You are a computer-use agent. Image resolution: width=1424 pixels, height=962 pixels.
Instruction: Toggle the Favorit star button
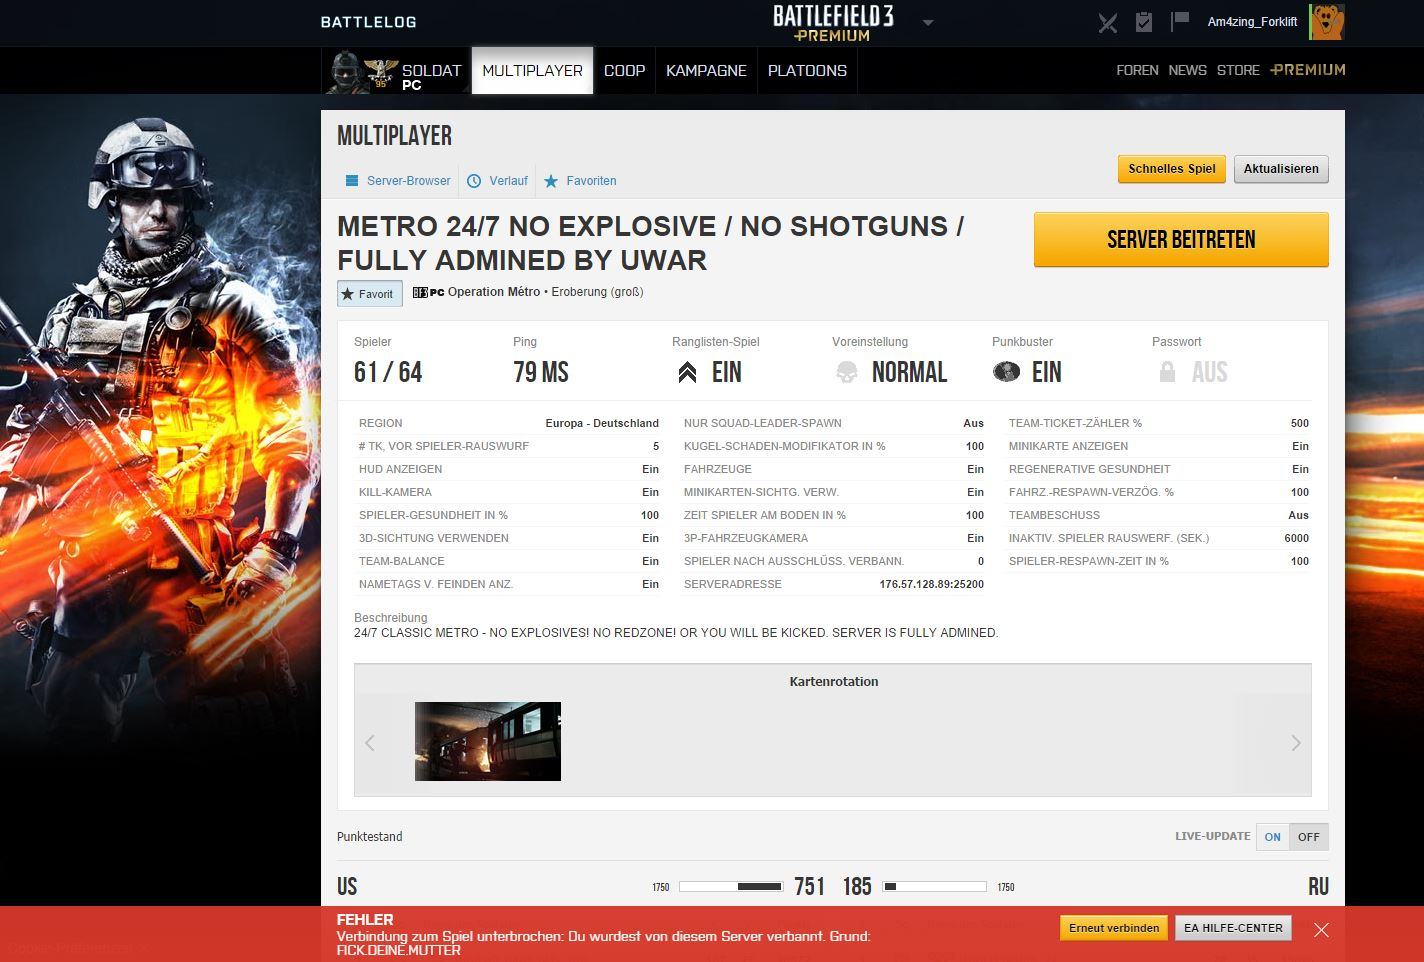point(370,294)
